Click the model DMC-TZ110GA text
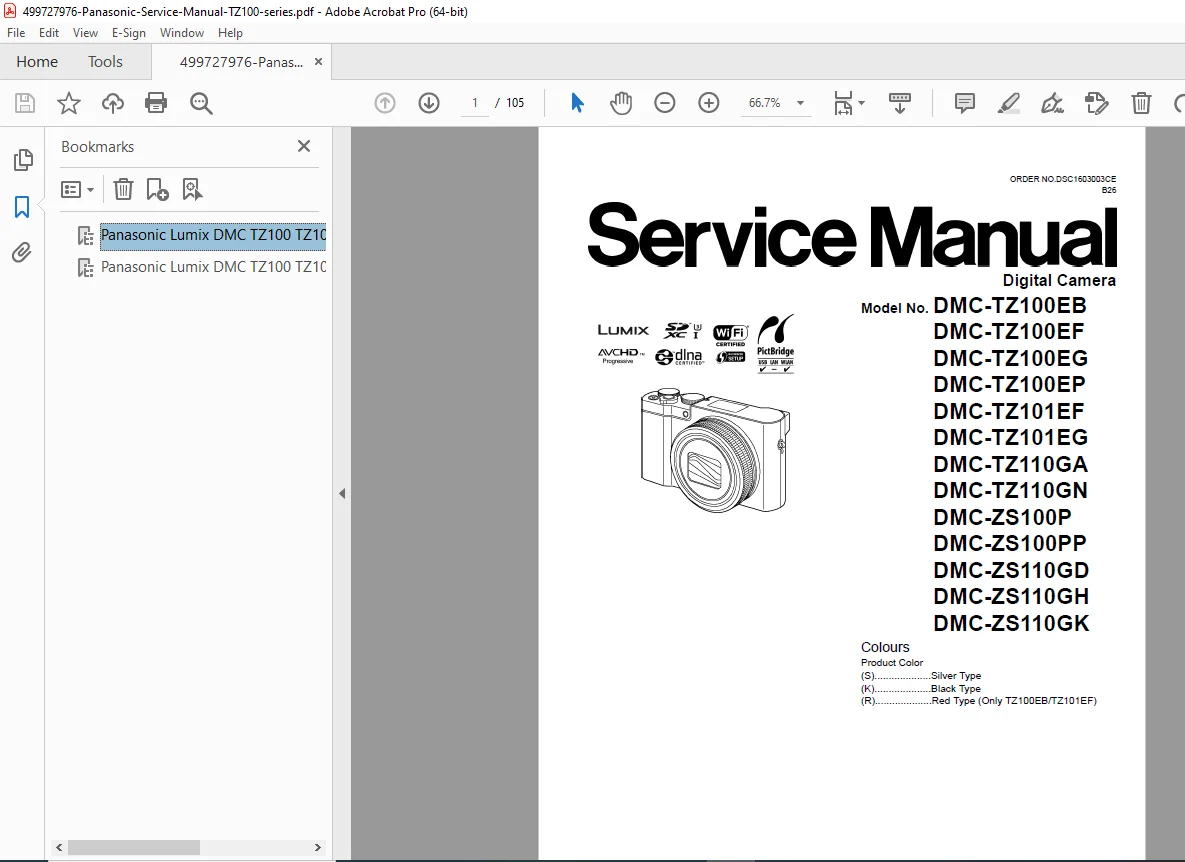The width and height of the screenshot is (1185, 862). (x=1010, y=464)
